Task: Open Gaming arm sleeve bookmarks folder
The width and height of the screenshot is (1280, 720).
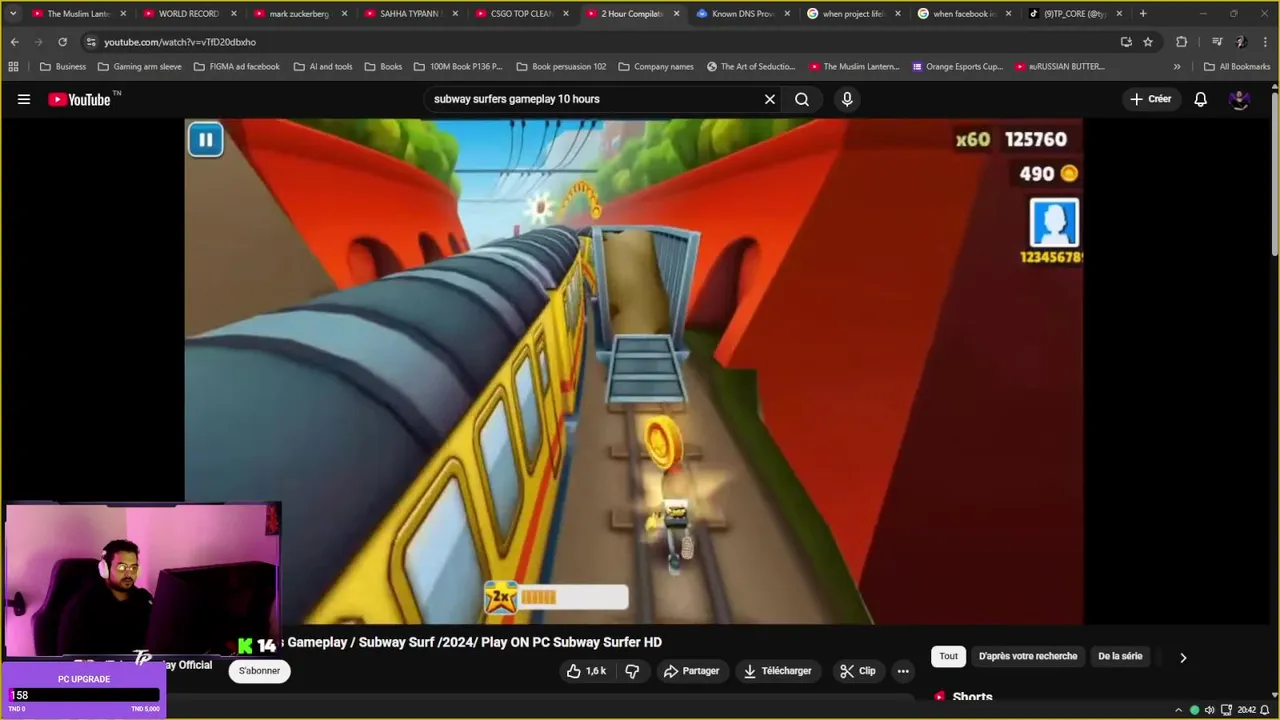Action: click(139, 67)
